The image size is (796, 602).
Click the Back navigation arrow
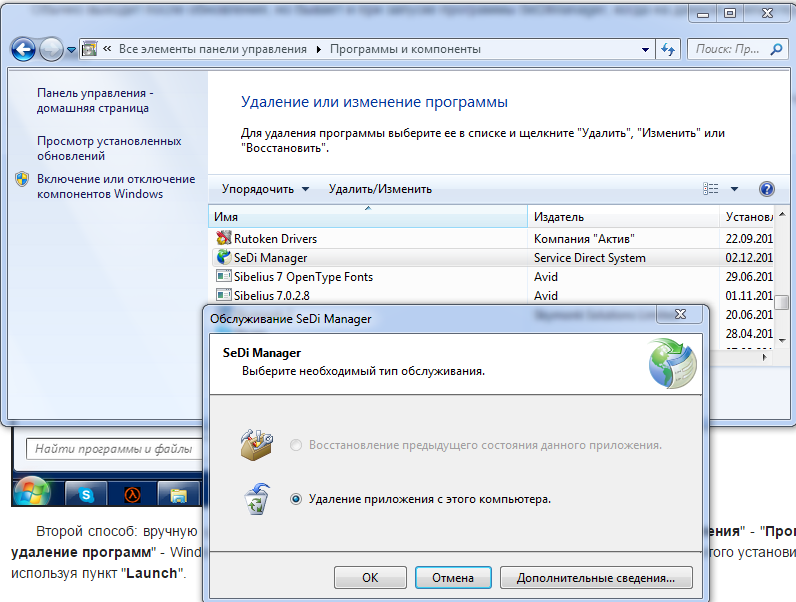click(23, 49)
